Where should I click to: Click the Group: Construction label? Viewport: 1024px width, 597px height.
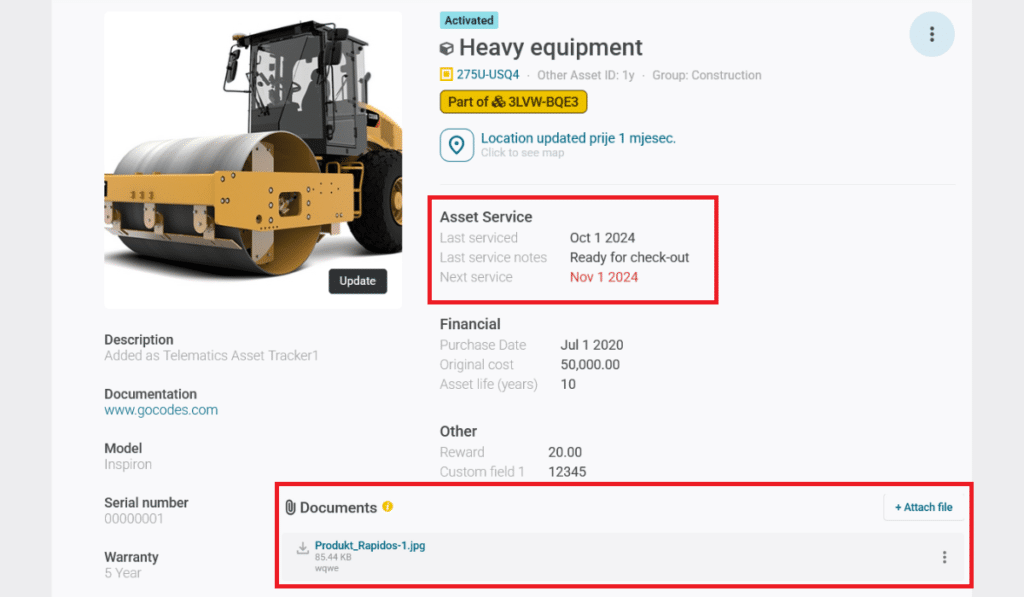(706, 75)
